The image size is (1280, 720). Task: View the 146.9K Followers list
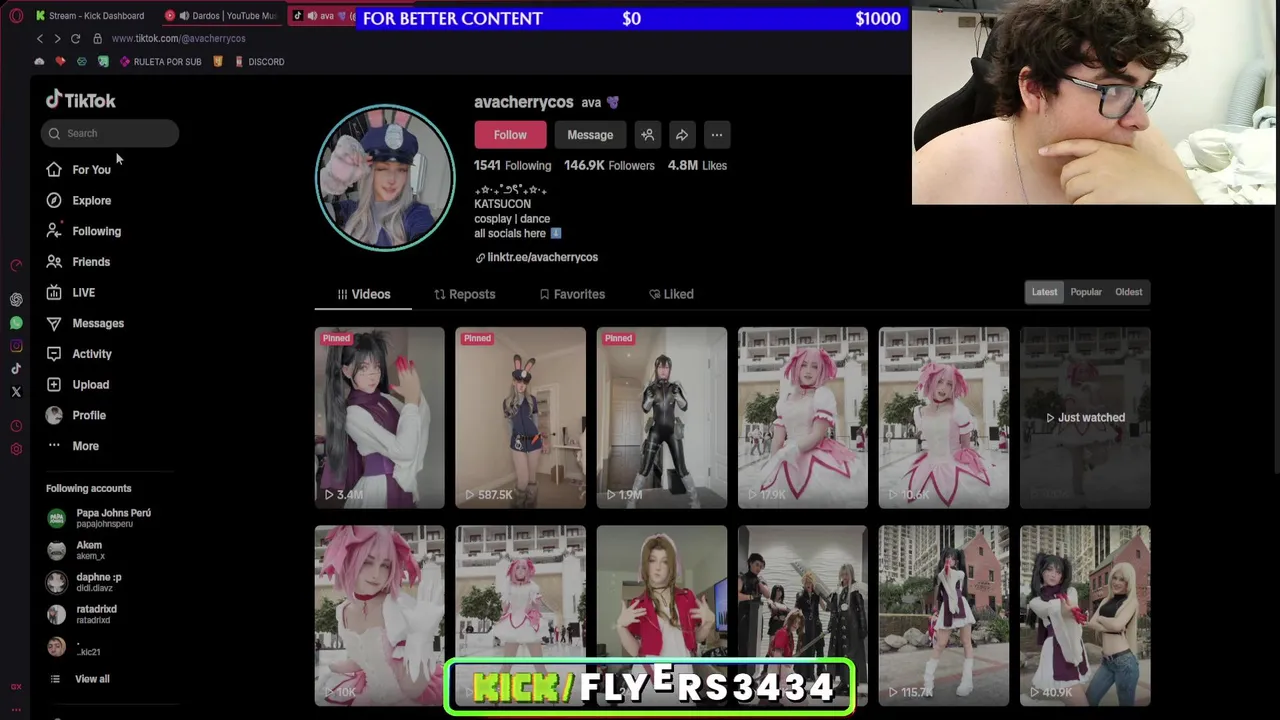point(609,166)
